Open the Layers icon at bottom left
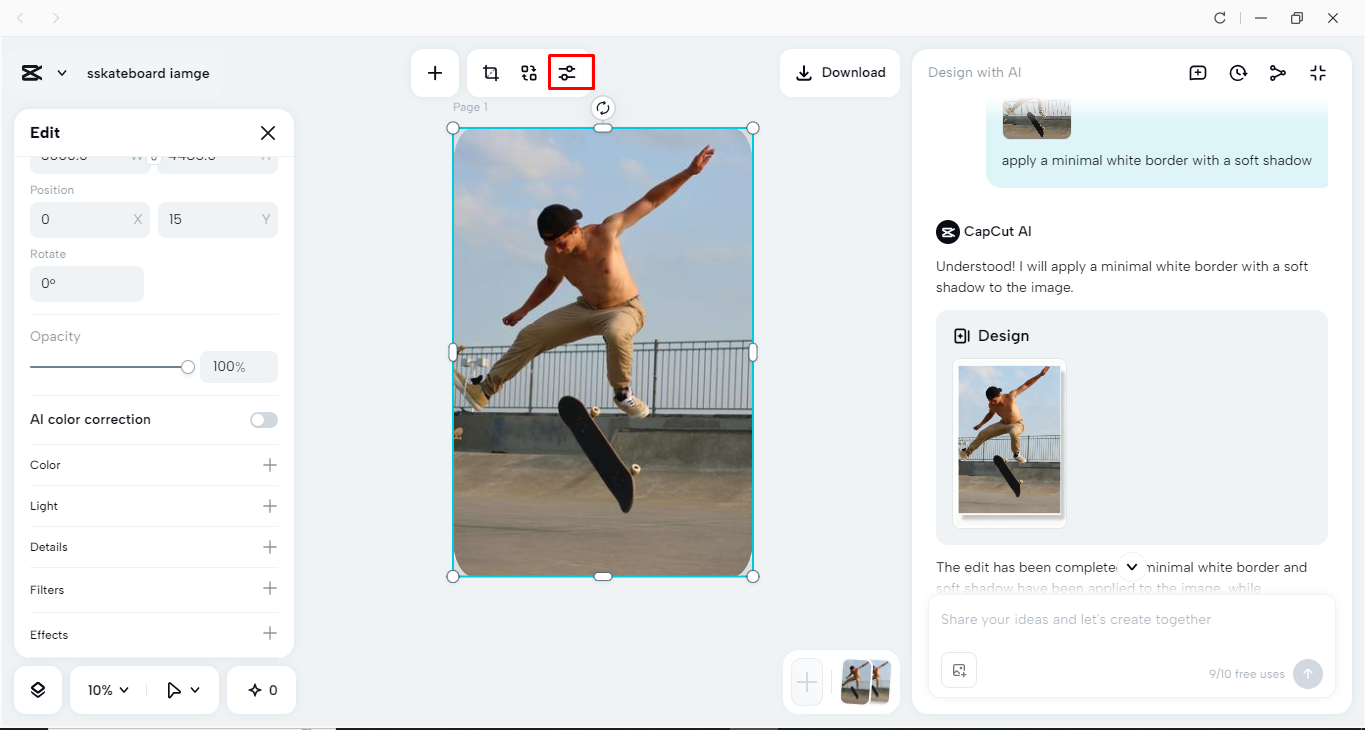The height and width of the screenshot is (730, 1365). [x=37, y=689]
